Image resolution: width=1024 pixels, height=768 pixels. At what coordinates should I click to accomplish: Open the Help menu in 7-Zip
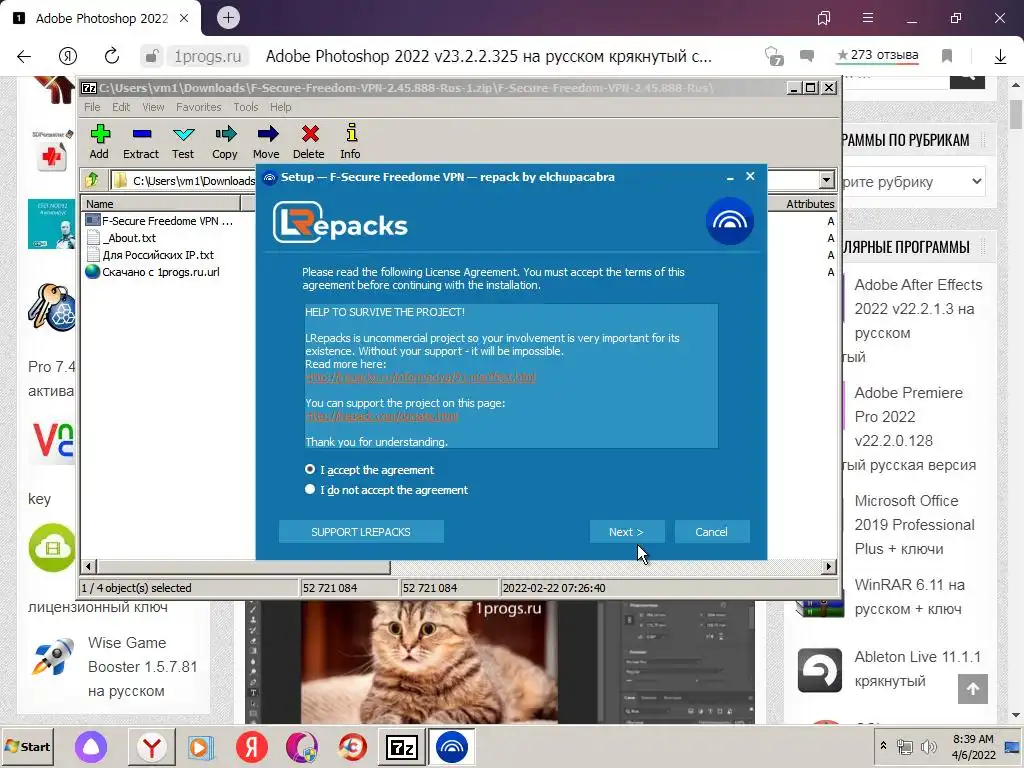(x=281, y=107)
